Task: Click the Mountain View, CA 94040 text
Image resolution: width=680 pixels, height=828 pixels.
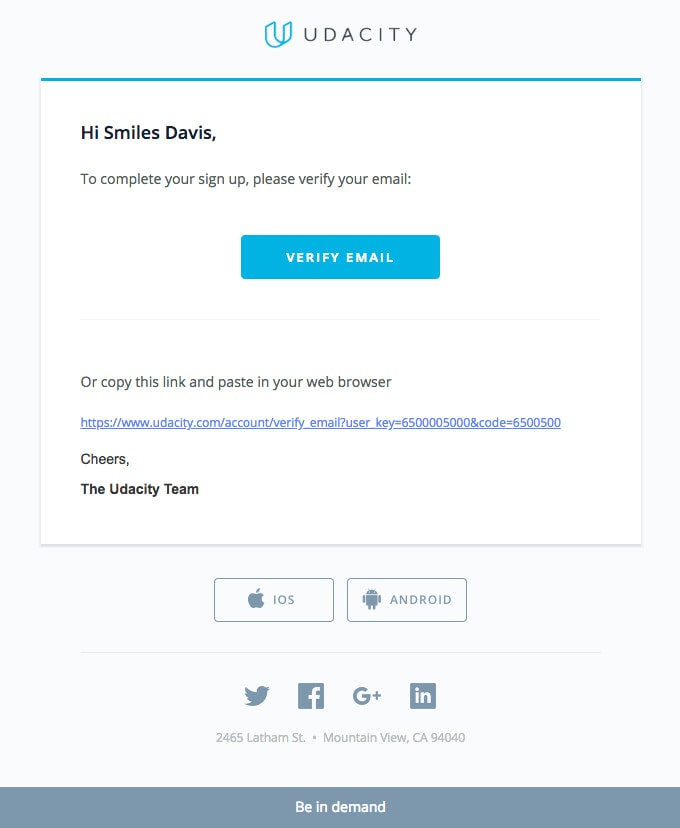Action: click(x=394, y=738)
